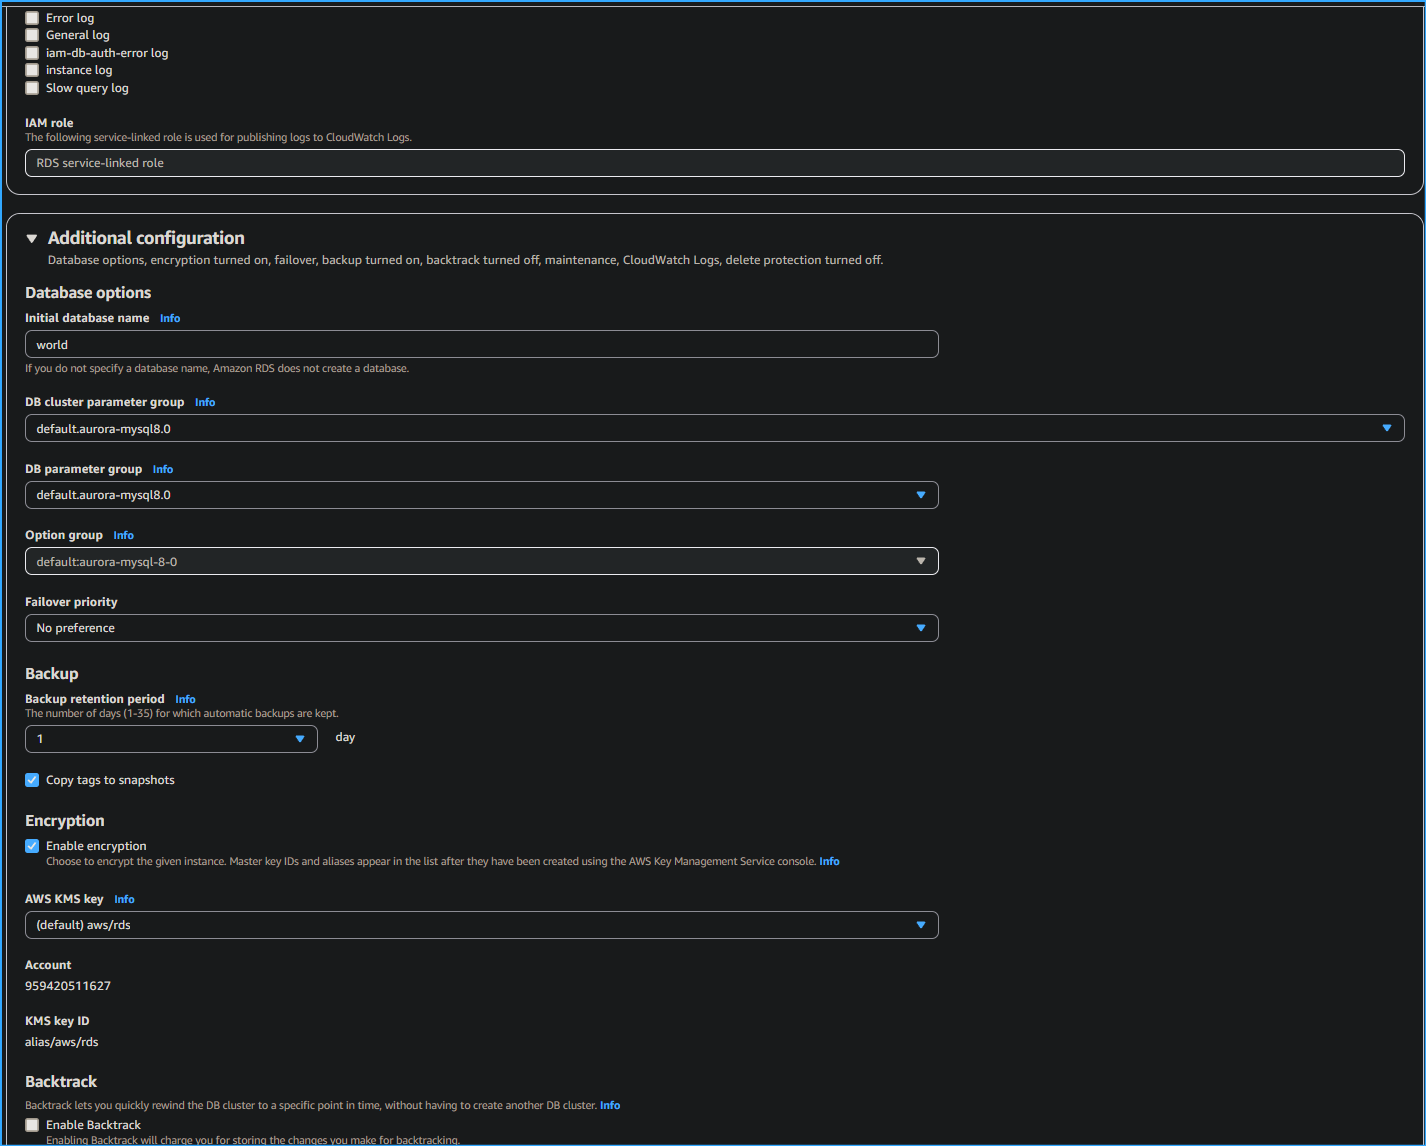Click the Backtrack Info link
Viewport: 1426px width, 1146px height.
(609, 1105)
